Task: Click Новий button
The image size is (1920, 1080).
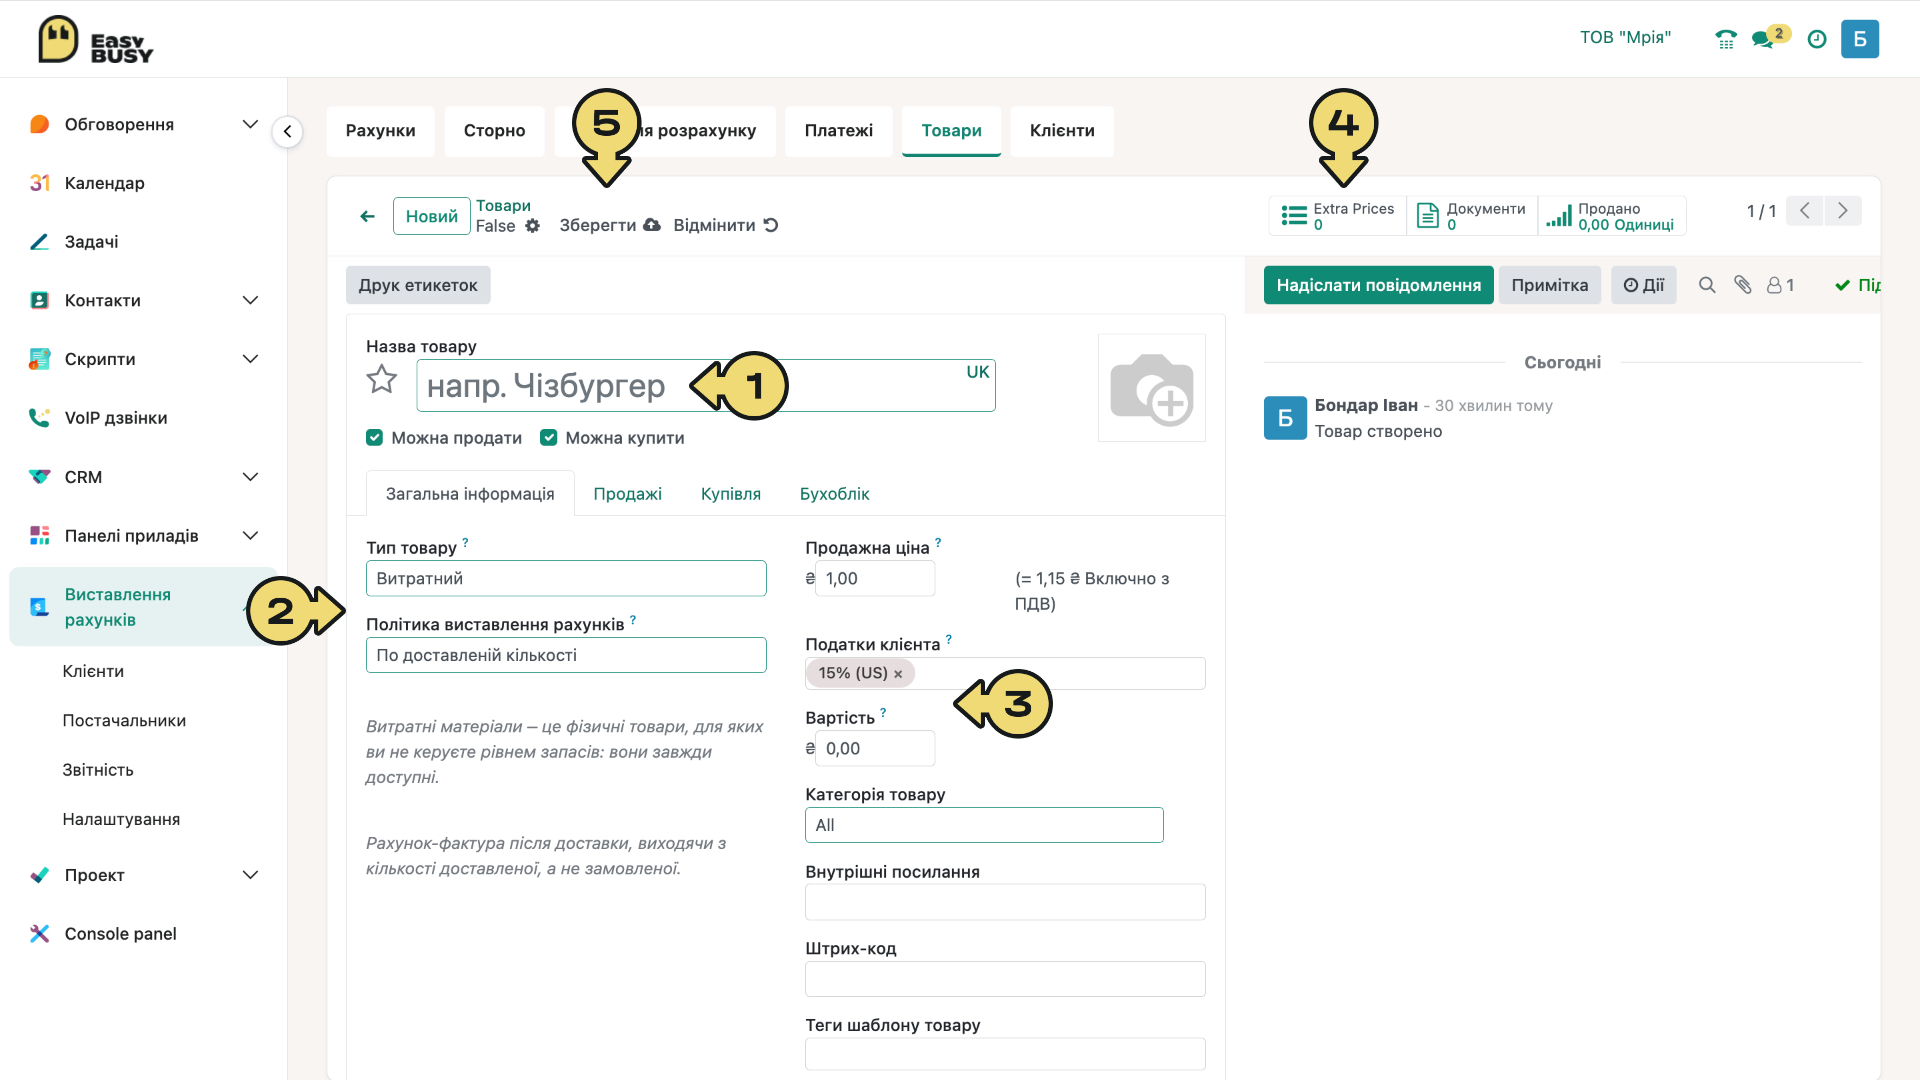Action: pos(431,216)
